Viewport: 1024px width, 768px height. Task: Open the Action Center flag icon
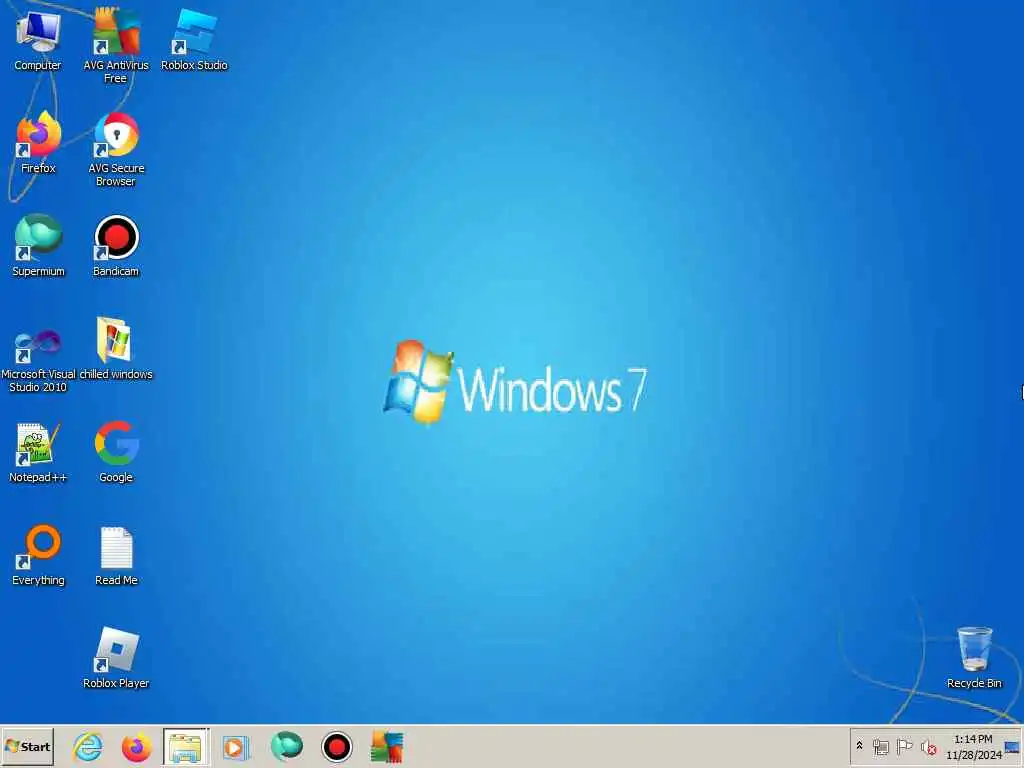click(904, 746)
